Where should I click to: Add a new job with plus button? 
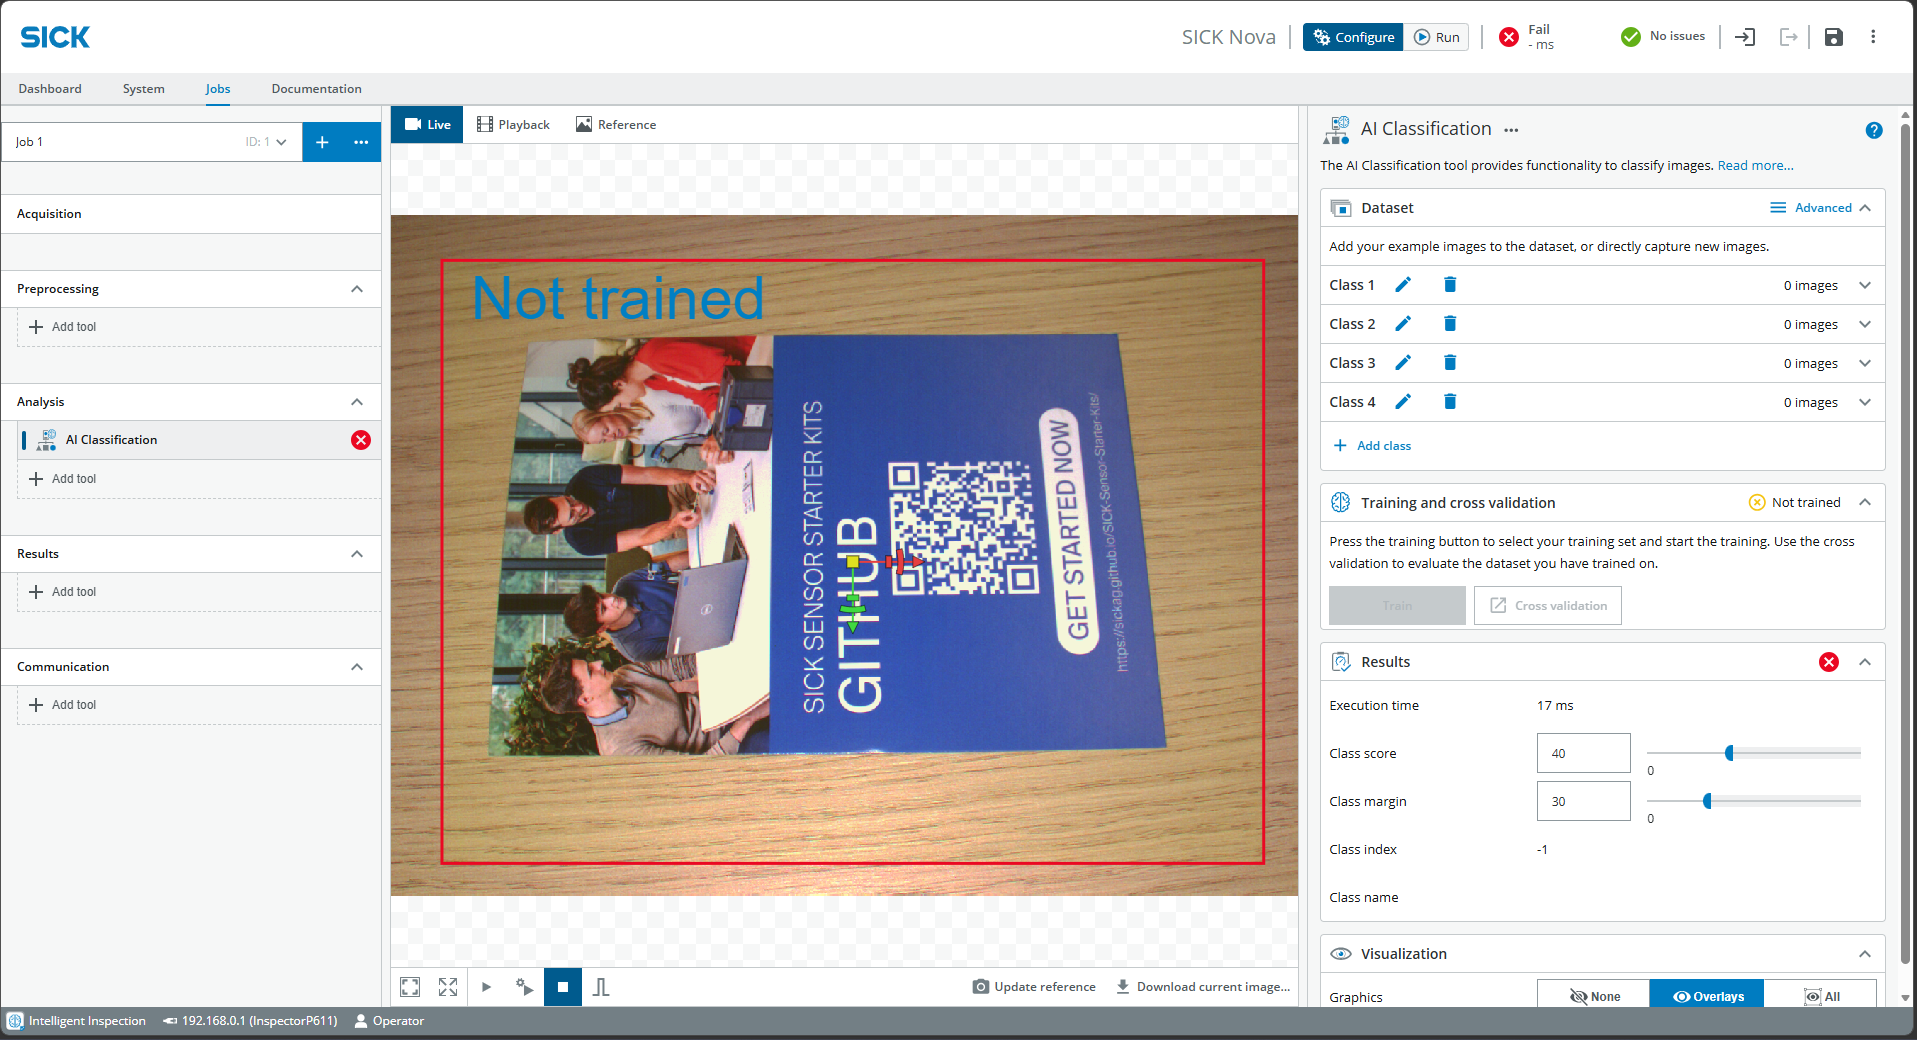click(x=322, y=142)
